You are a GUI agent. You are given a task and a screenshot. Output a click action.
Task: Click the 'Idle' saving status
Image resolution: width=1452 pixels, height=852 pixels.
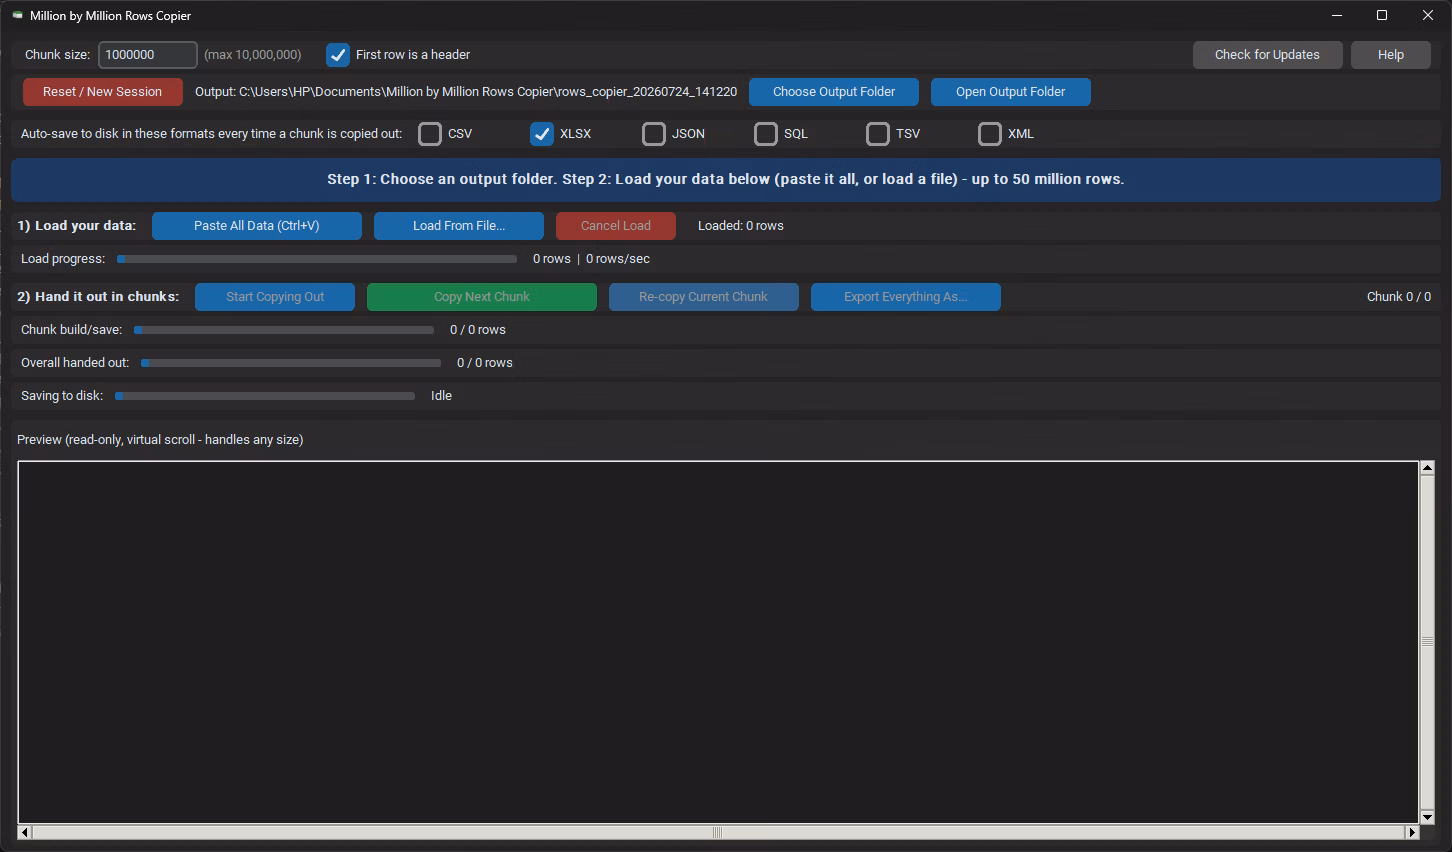tap(441, 396)
